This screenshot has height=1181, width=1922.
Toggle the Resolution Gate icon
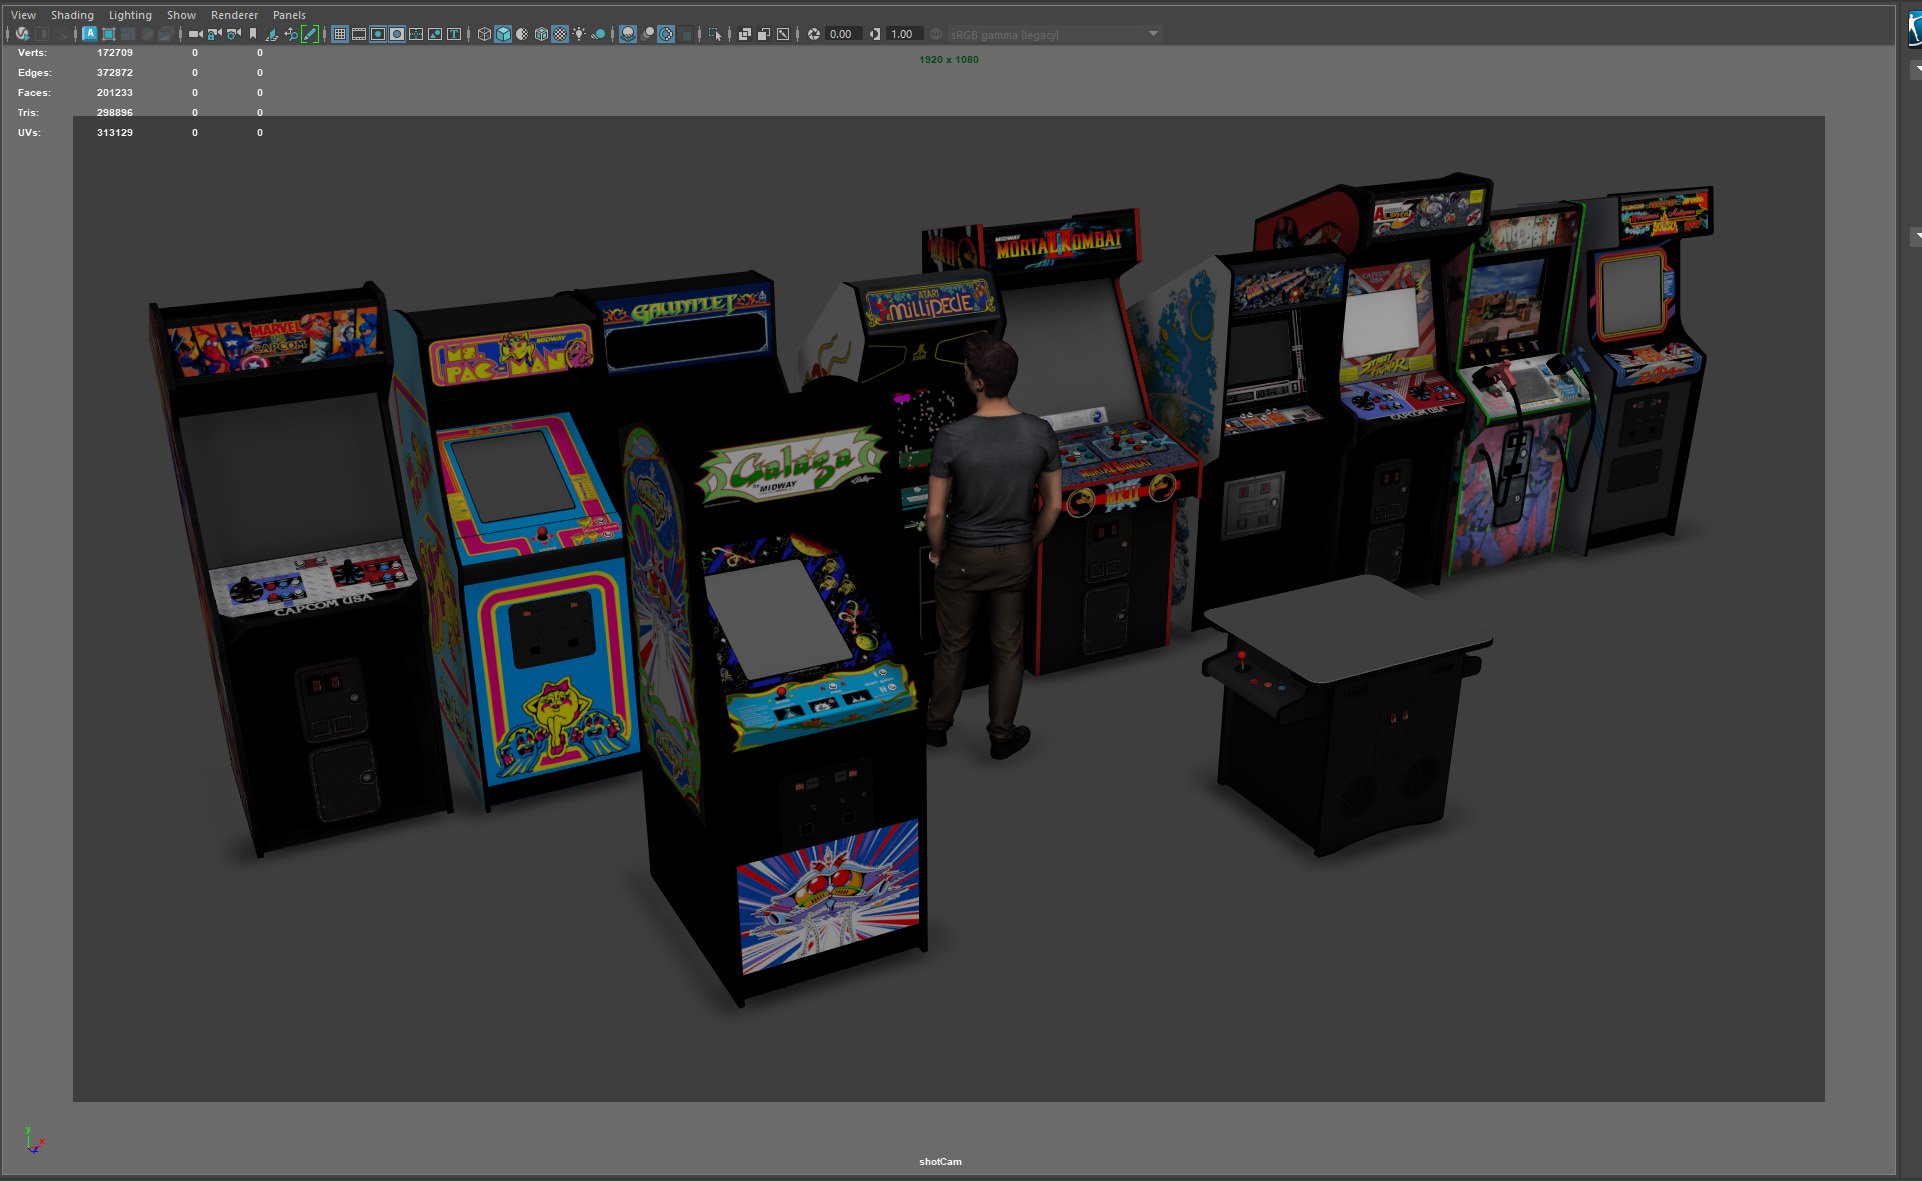378,34
